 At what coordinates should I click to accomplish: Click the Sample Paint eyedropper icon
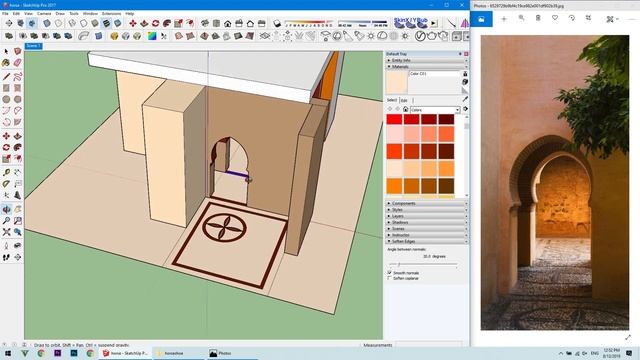pyautogui.click(x=465, y=99)
